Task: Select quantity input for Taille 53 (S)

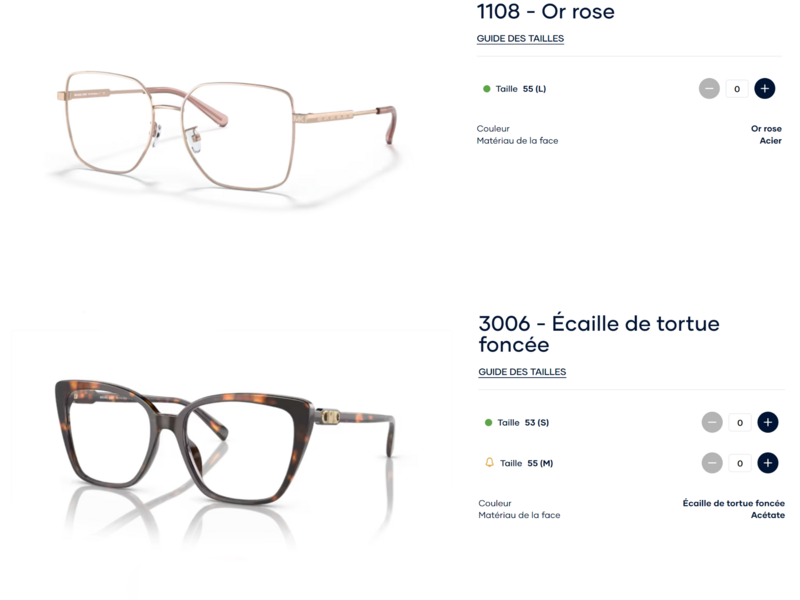Action: click(739, 423)
